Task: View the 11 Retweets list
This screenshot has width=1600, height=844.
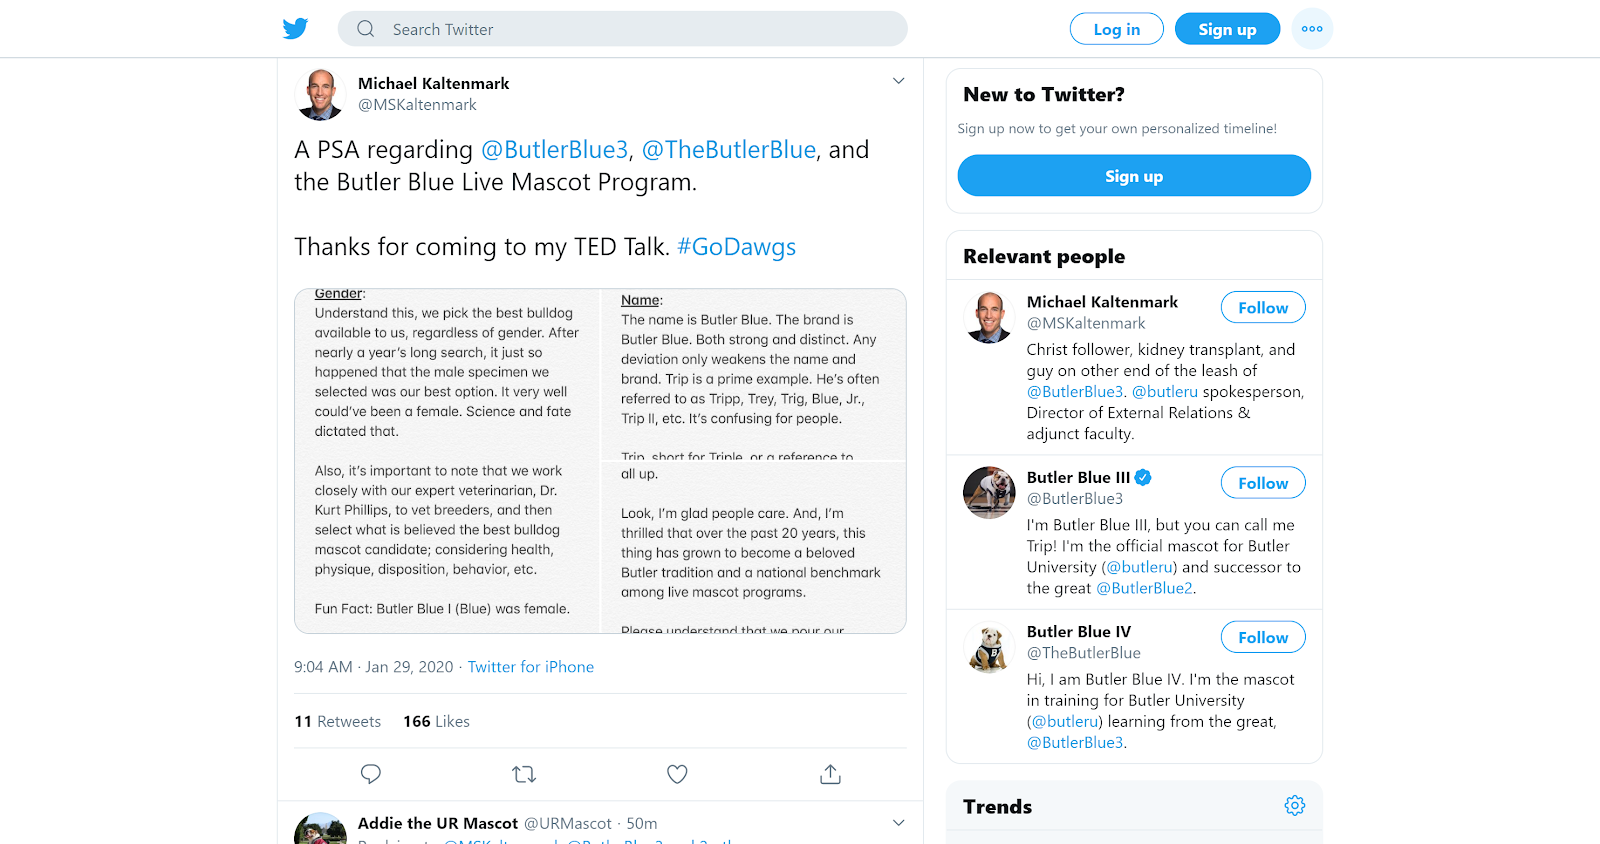Action: click(x=338, y=722)
